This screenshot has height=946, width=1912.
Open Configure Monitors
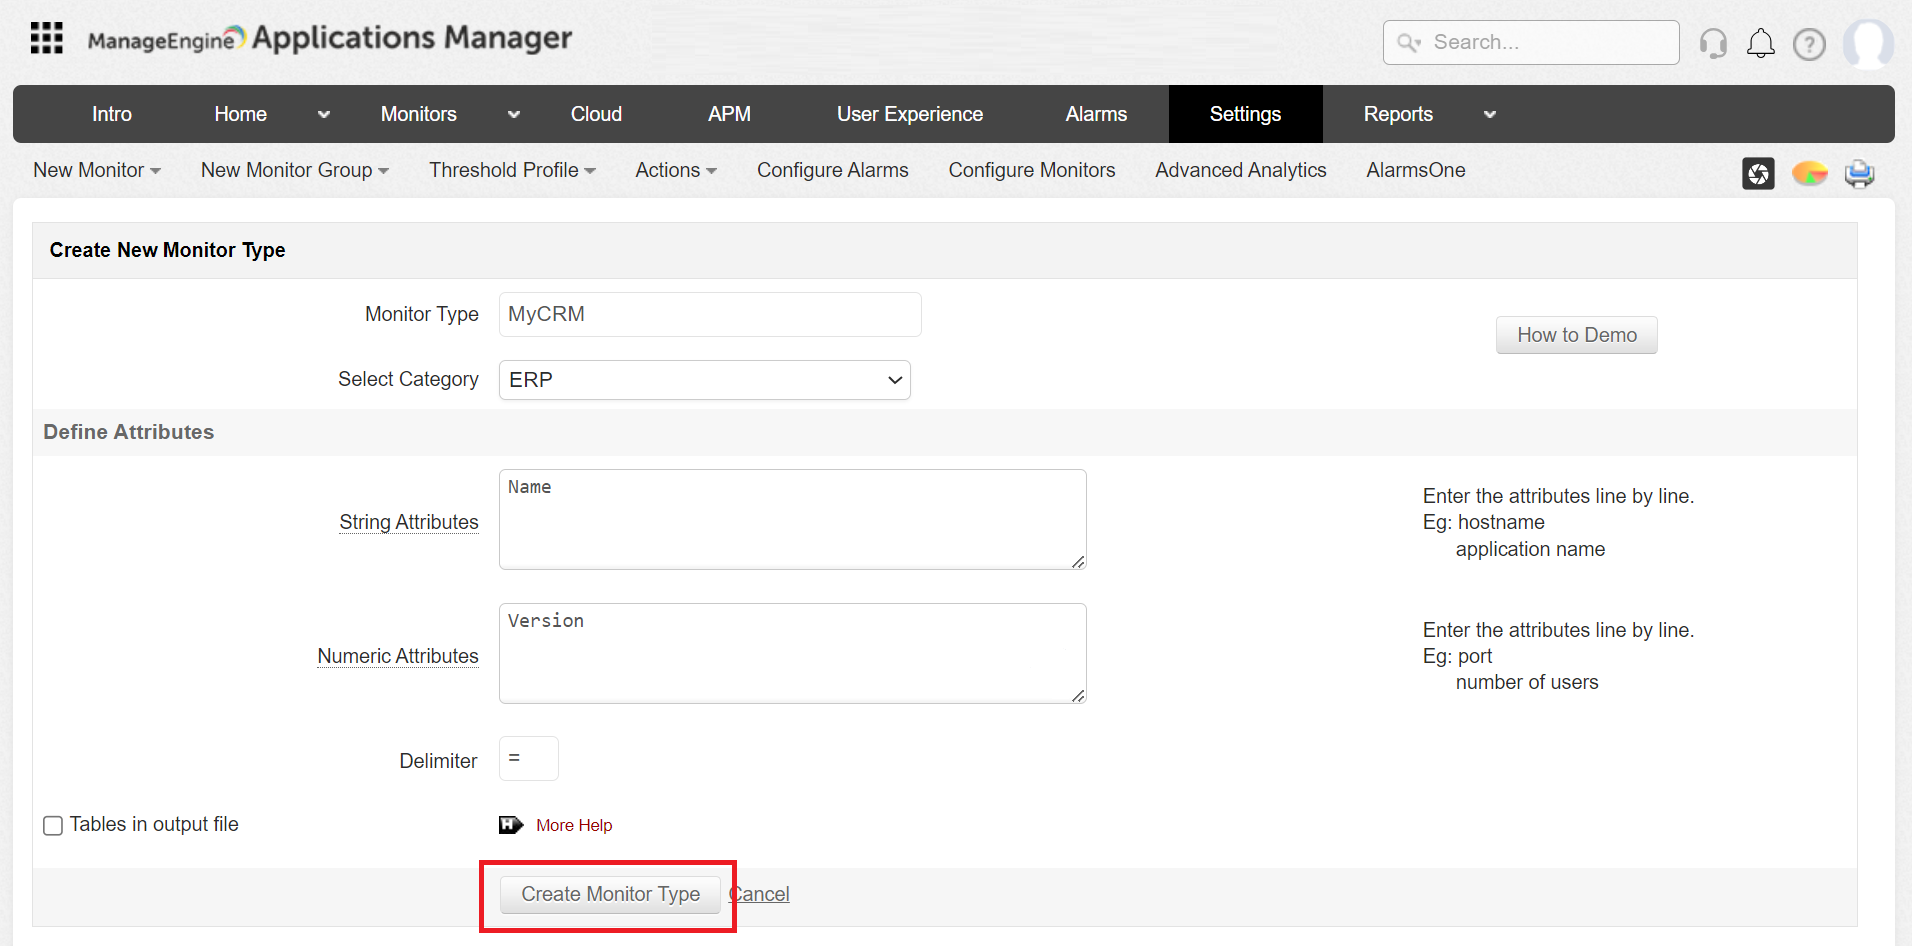click(x=1032, y=170)
